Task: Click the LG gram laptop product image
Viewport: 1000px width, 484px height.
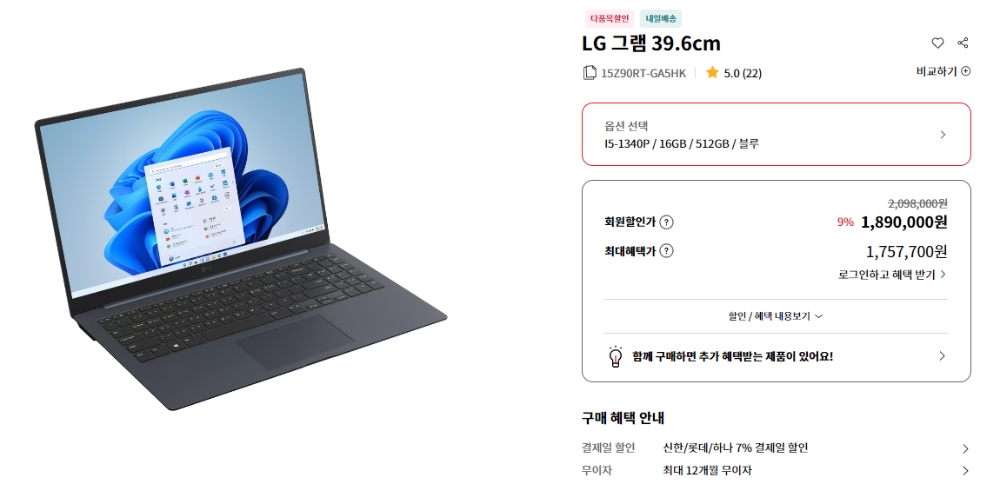Action: click(x=240, y=238)
